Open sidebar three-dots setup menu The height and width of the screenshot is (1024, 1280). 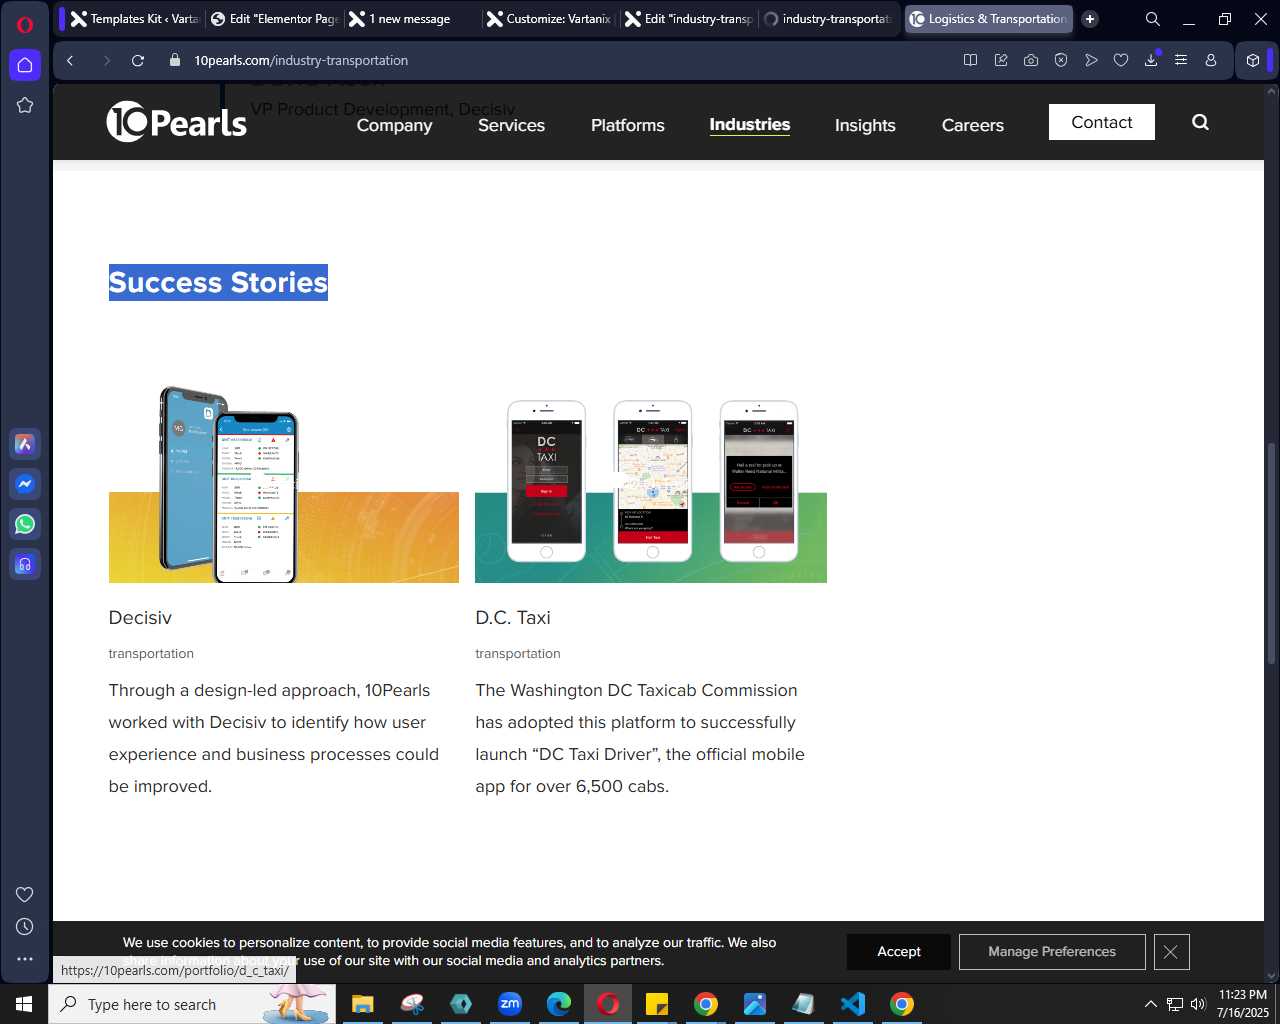[x=25, y=959]
